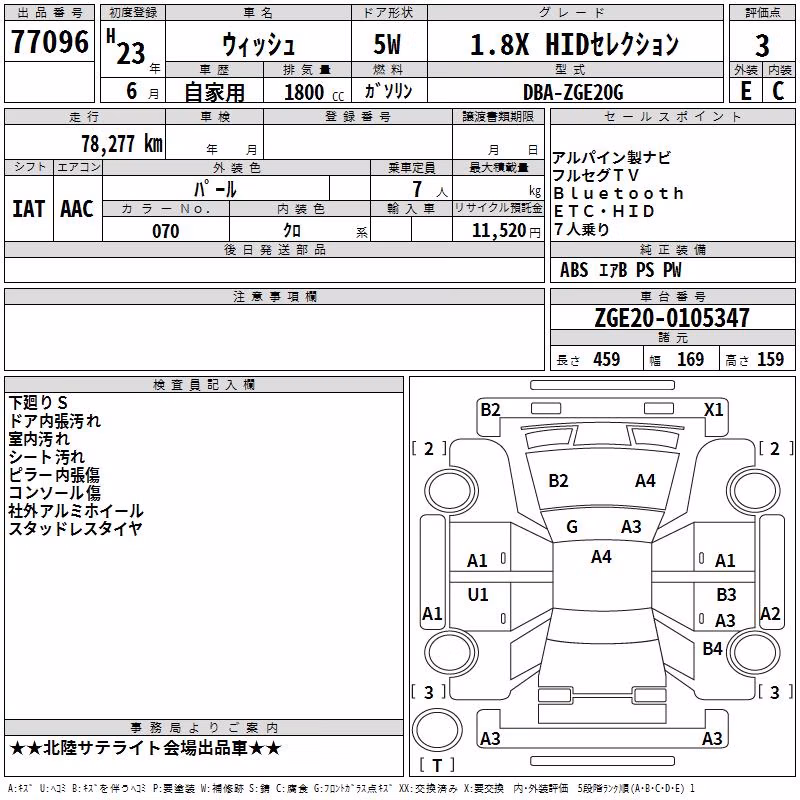Click the interior grade C
The image size is (800, 800).
pos(778,91)
